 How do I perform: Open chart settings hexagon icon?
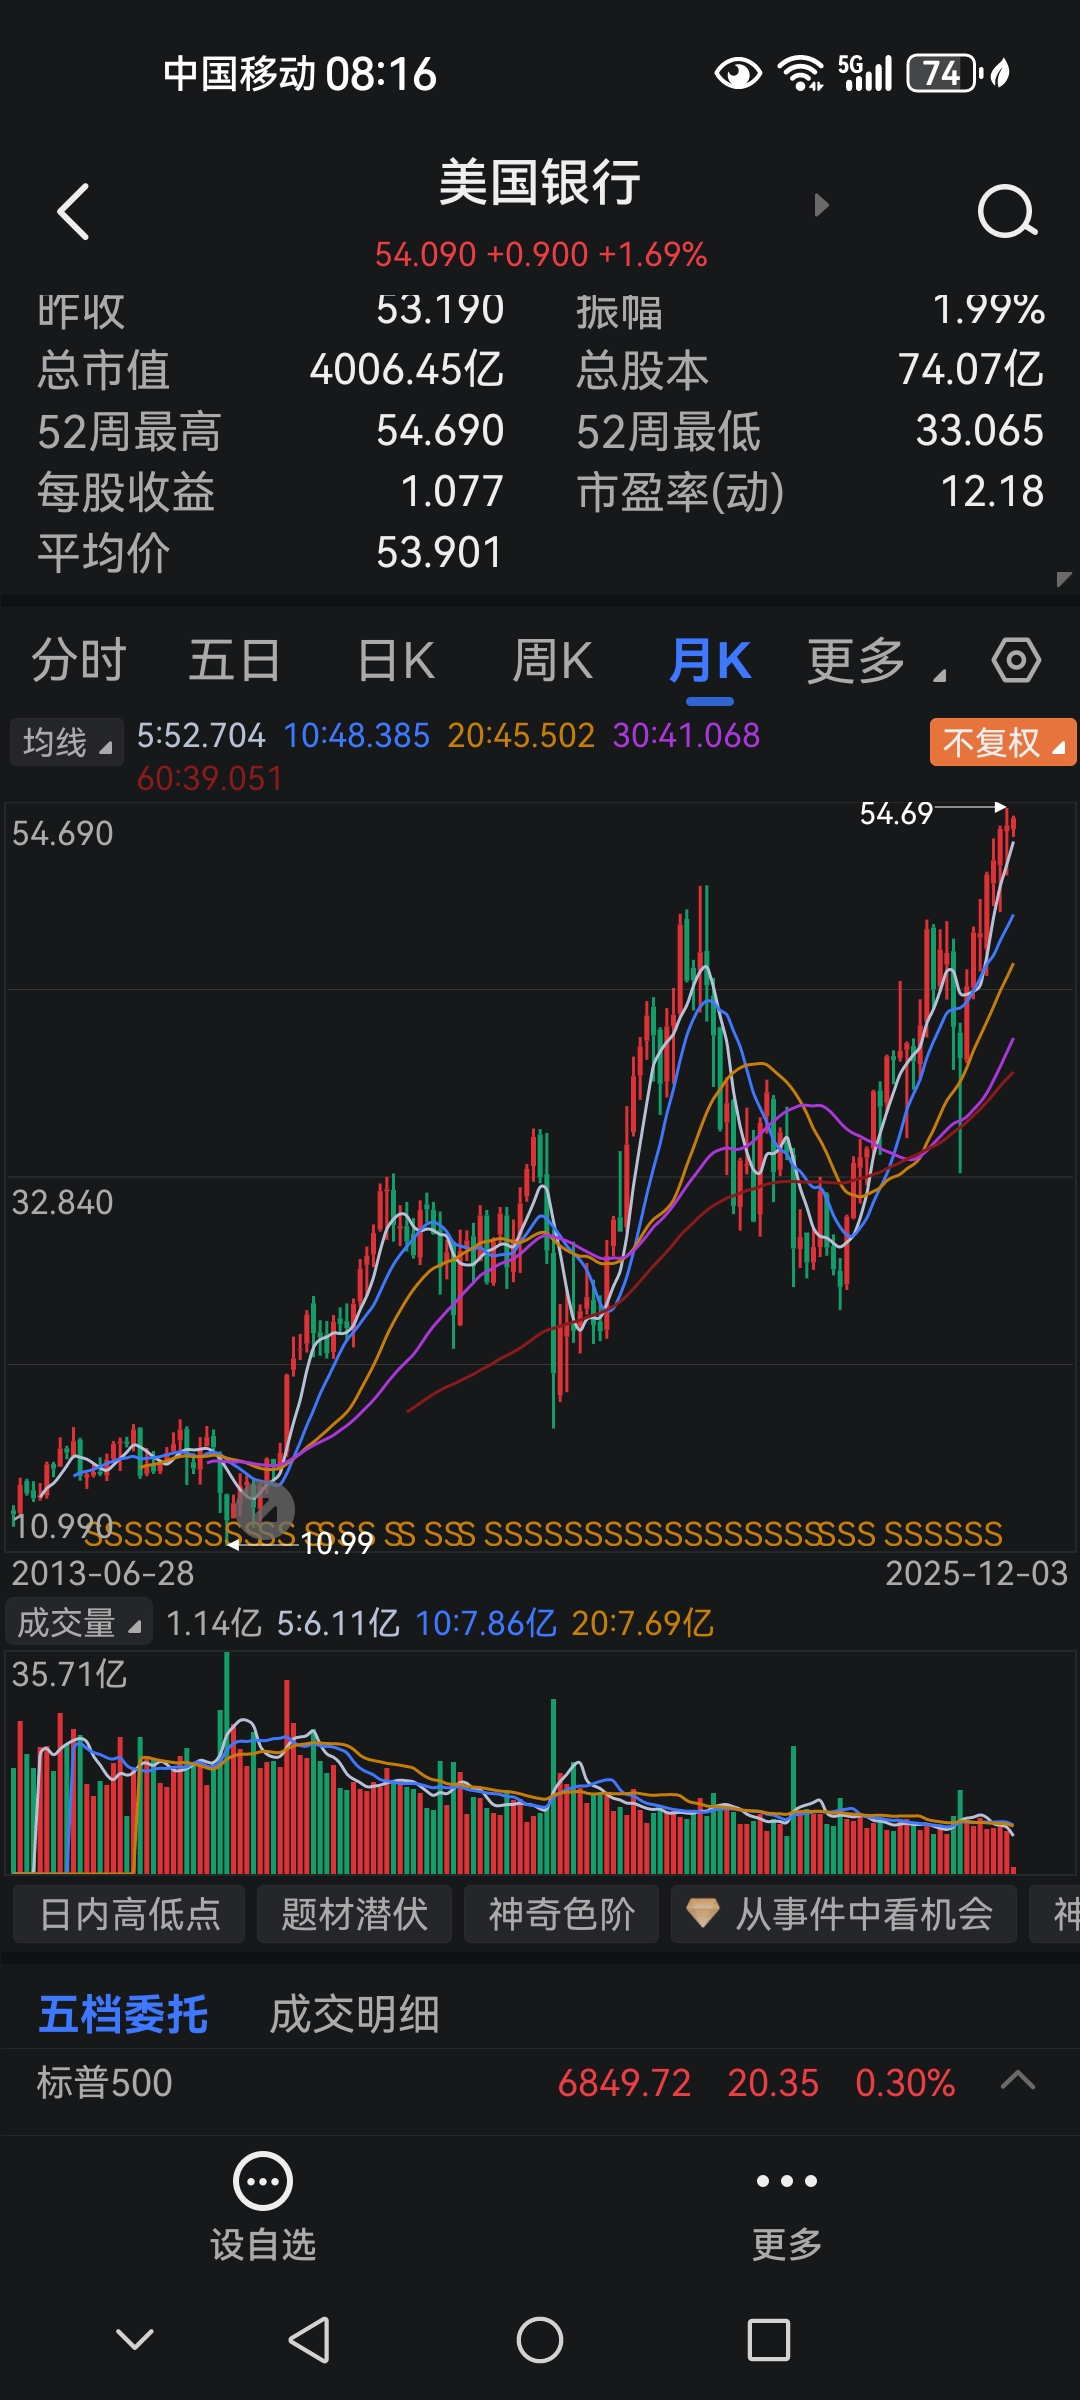pyautogui.click(x=1016, y=660)
